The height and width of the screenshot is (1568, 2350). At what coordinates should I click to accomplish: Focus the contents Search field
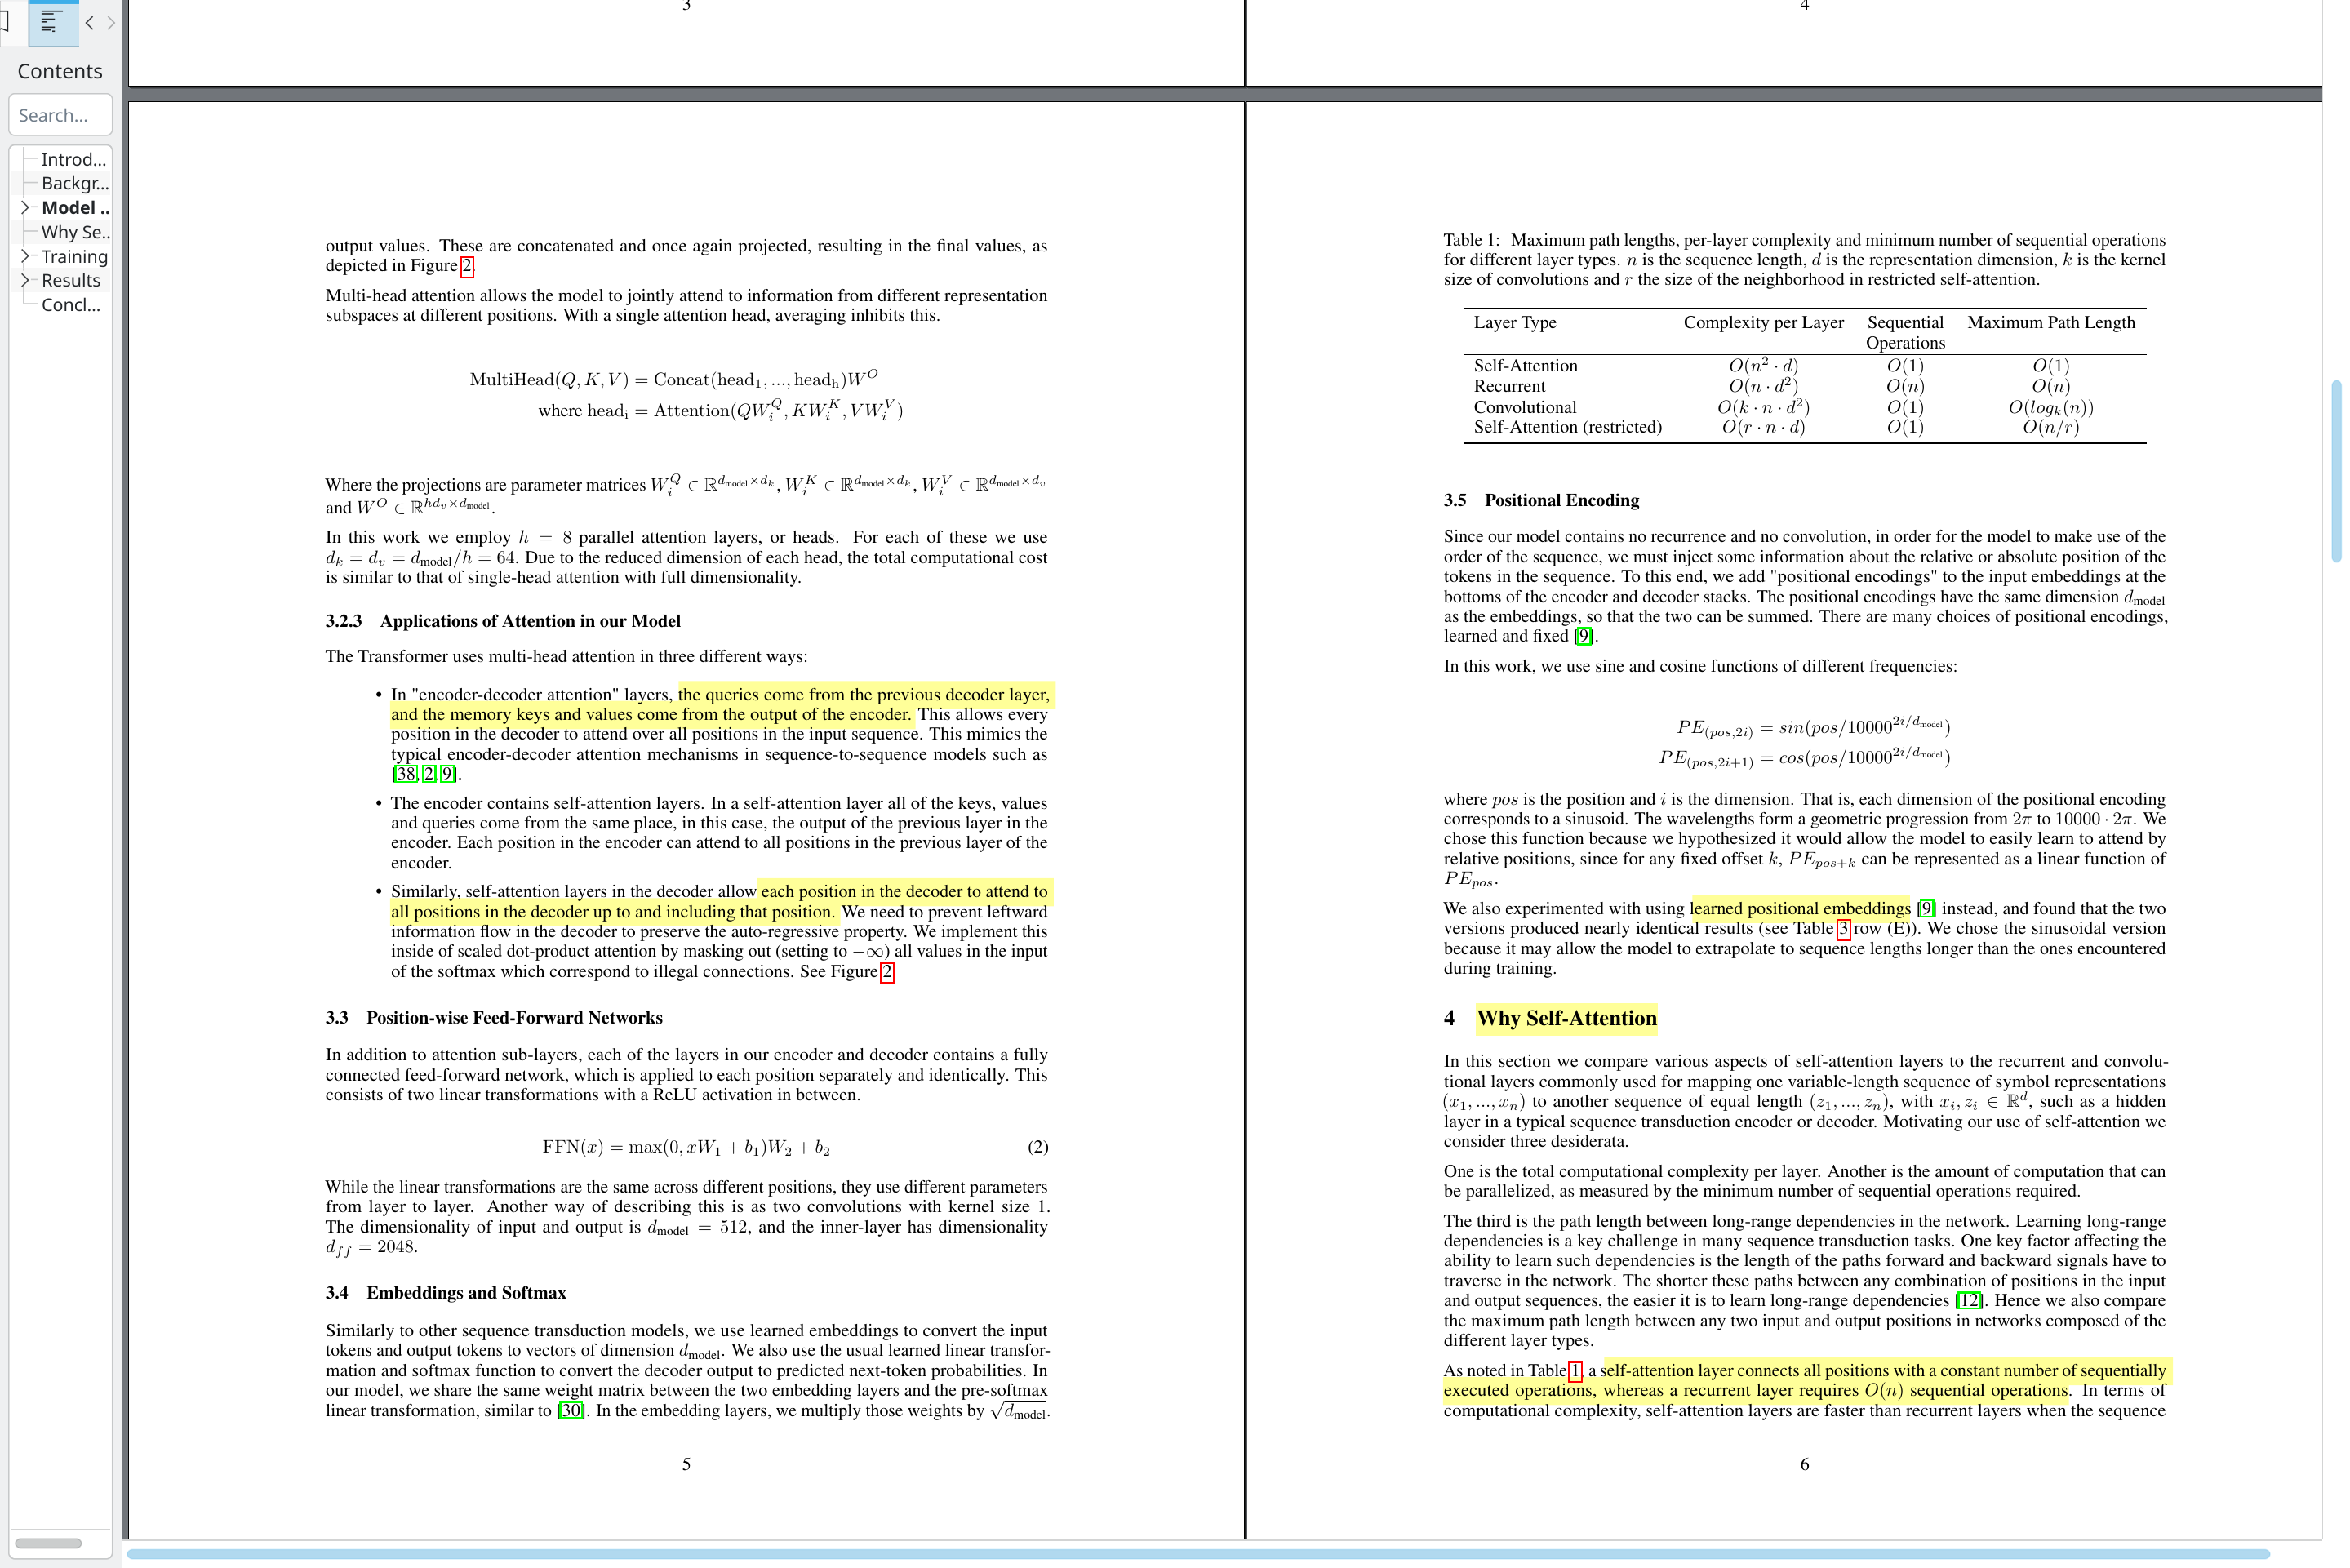[60, 115]
